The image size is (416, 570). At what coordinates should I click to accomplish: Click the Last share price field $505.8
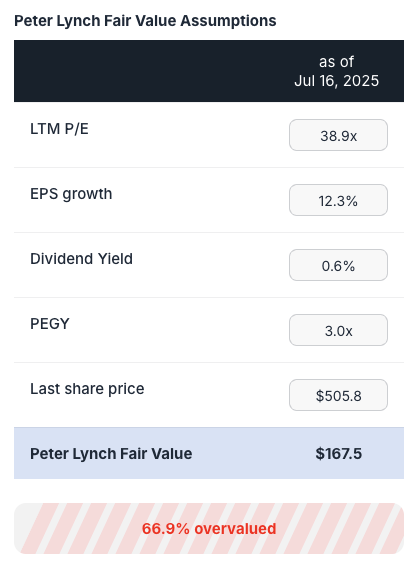pyautogui.click(x=338, y=396)
